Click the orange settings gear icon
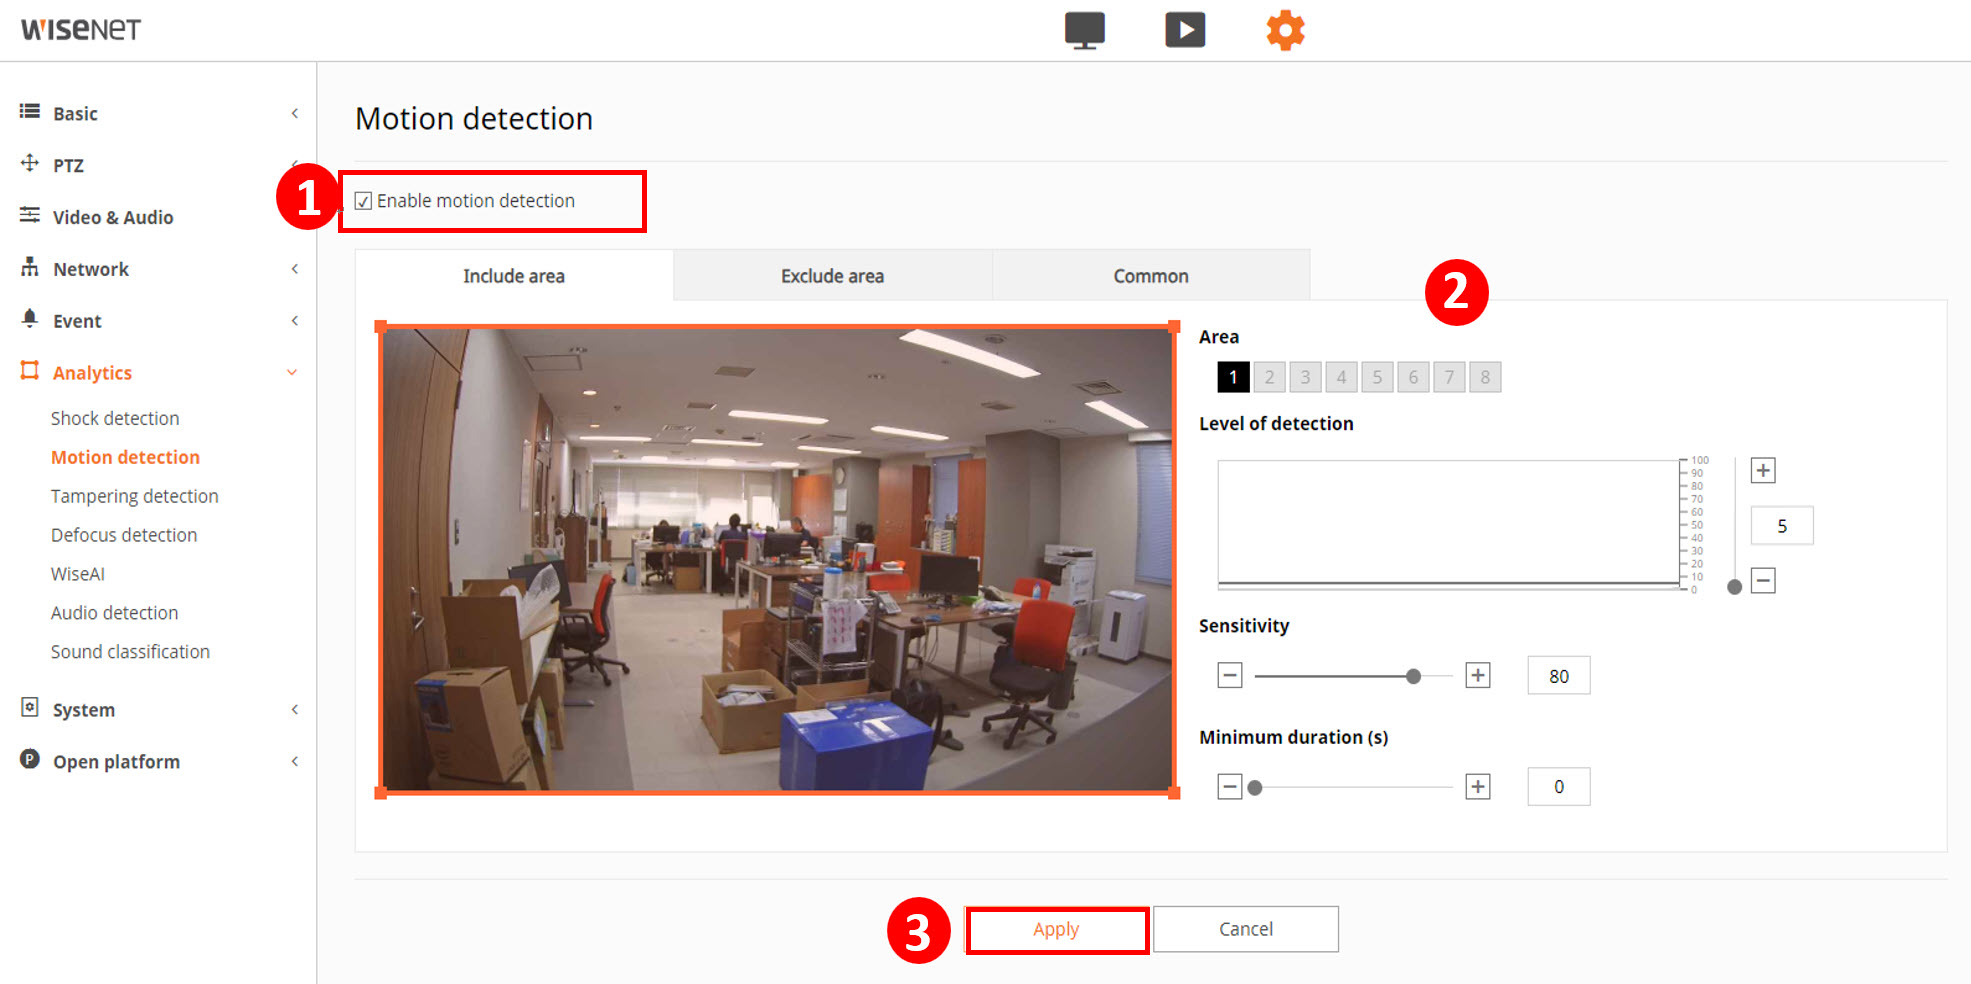 coord(1285,30)
